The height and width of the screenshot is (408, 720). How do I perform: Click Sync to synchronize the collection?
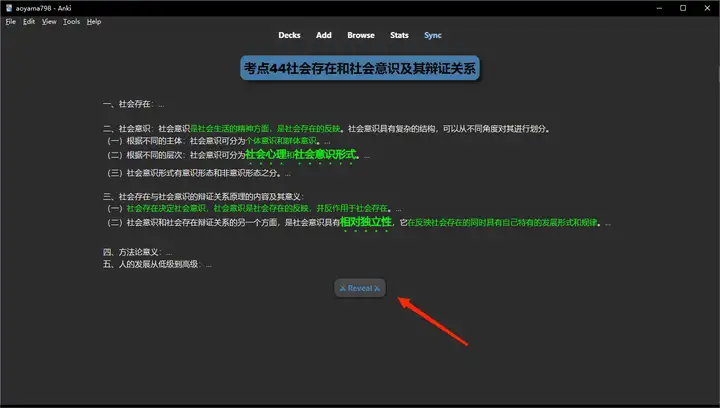click(x=432, y=35)
